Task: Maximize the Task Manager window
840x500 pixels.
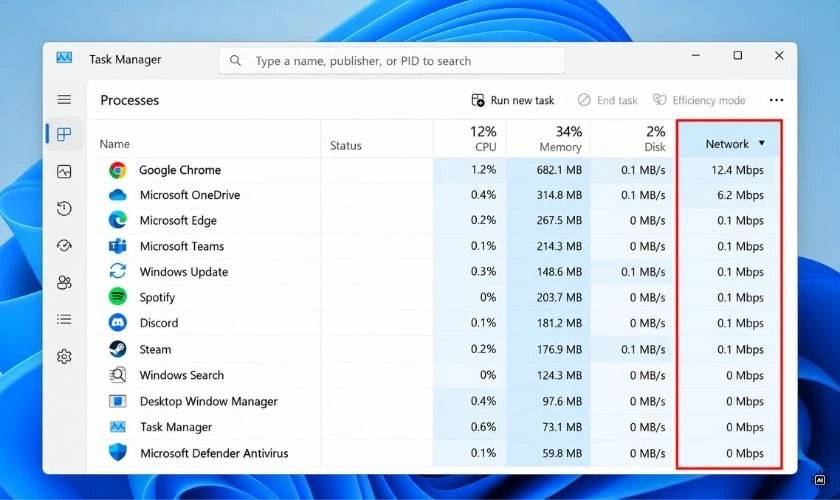Action: 738,55
